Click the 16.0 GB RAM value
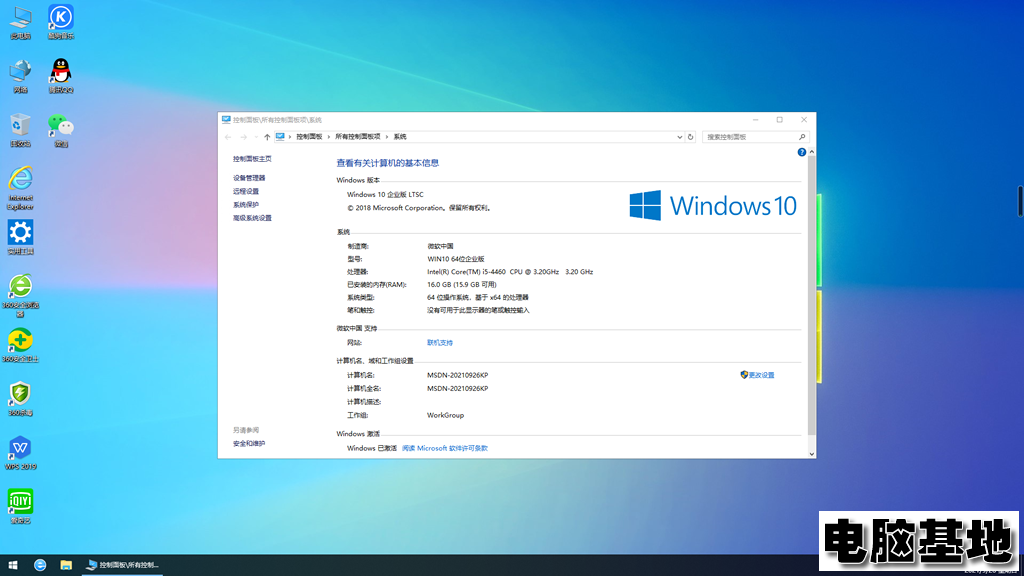This screenshot has width=1024, height=576. (x=462, y=284)
